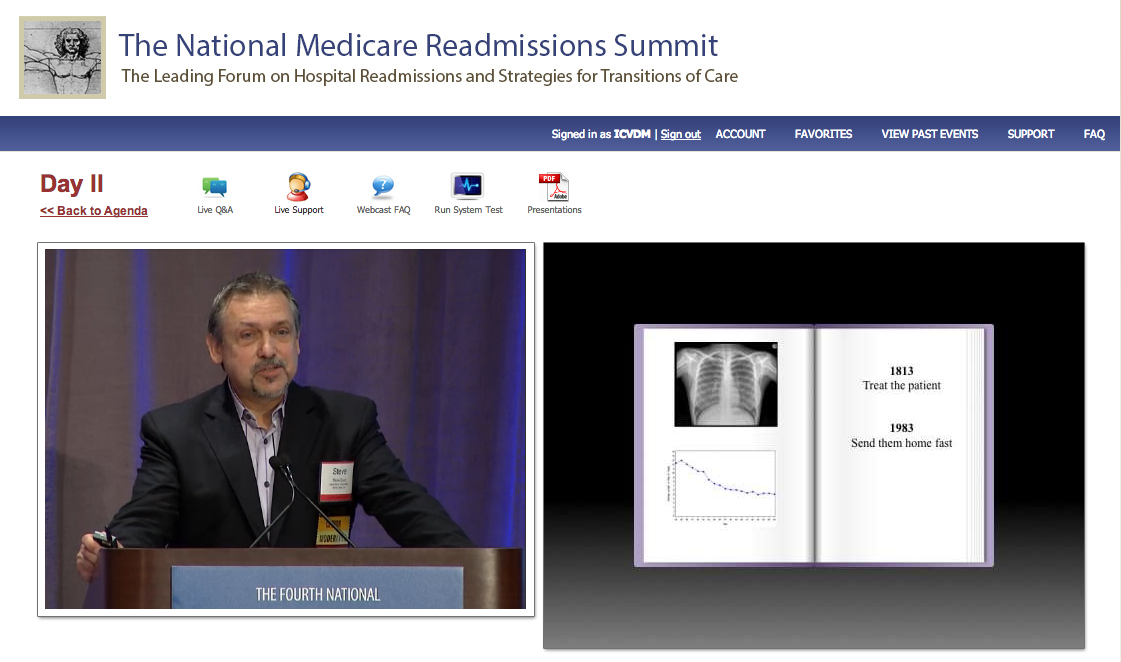Click the Presentations text label
Viewport: 1121px width, 662px height.
pyautogui.click(x=554, y=209)
